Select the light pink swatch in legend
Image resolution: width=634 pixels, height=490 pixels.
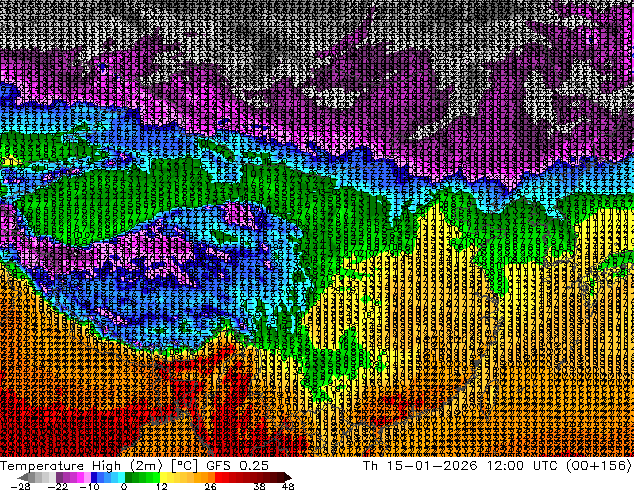[x=87, y=477]
